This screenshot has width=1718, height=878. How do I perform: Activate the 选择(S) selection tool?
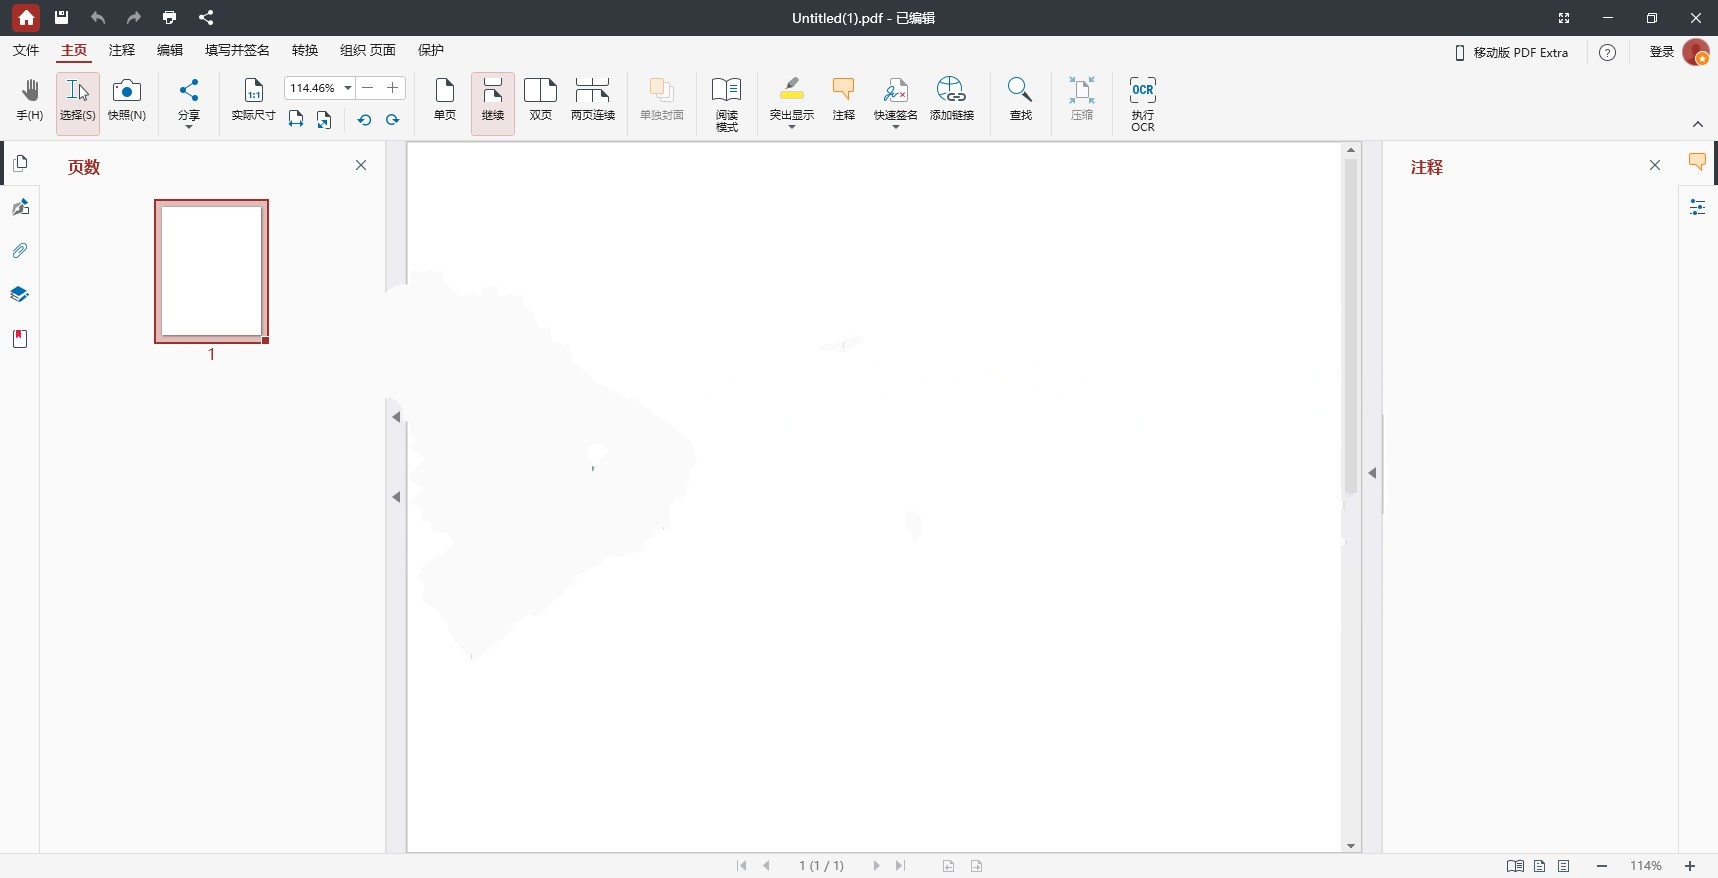78,101
